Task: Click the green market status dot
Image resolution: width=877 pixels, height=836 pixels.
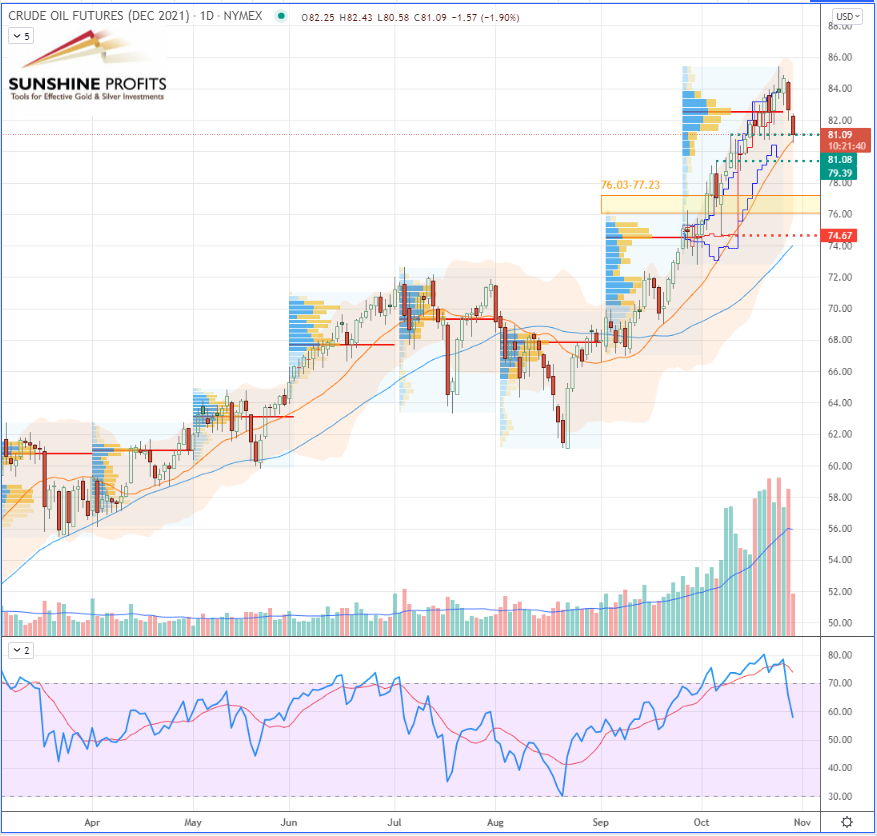Action: pyautogui.click(x=281, y=16)
